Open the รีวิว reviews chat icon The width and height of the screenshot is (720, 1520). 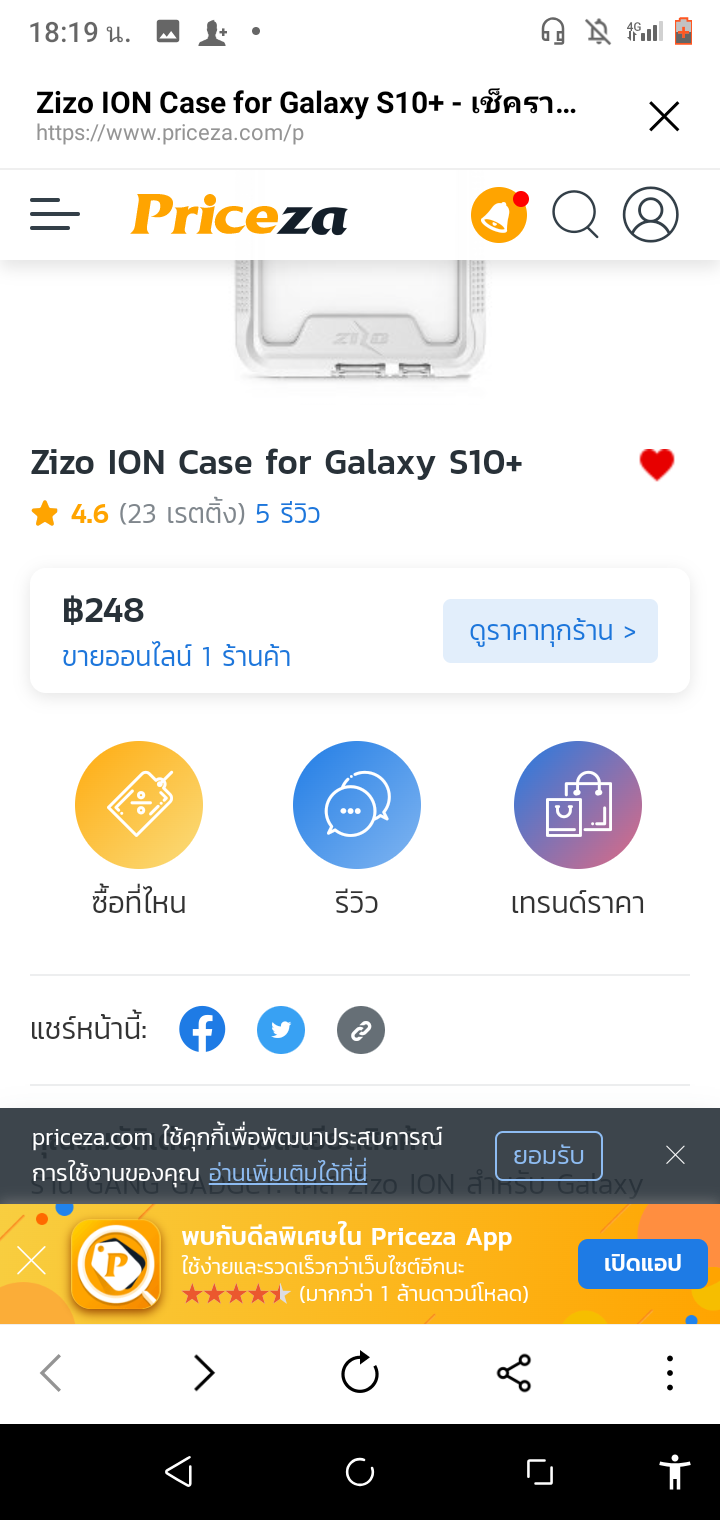pos(357,805)
